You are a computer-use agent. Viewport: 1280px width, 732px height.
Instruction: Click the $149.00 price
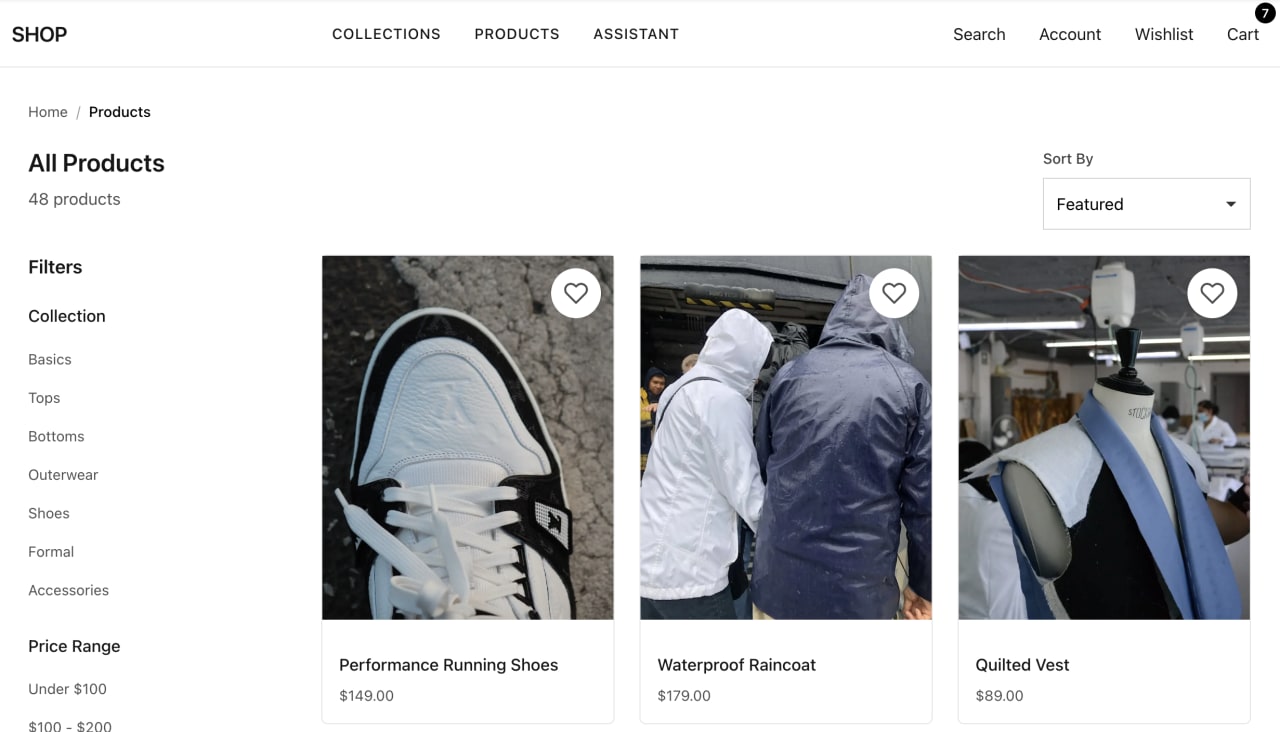[367, 696]
